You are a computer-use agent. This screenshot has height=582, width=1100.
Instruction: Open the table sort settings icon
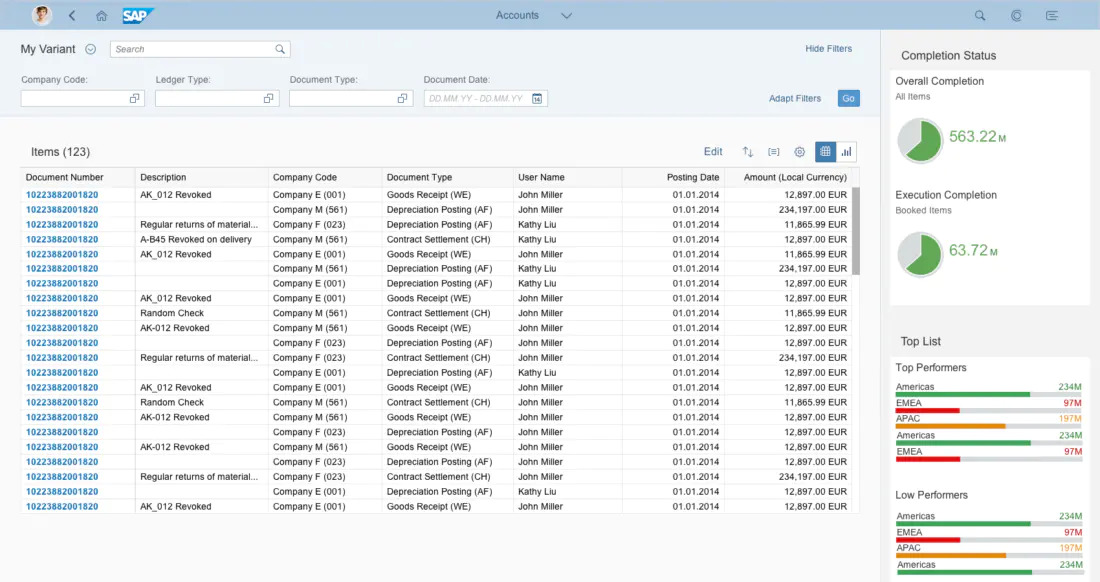(748, 151)
